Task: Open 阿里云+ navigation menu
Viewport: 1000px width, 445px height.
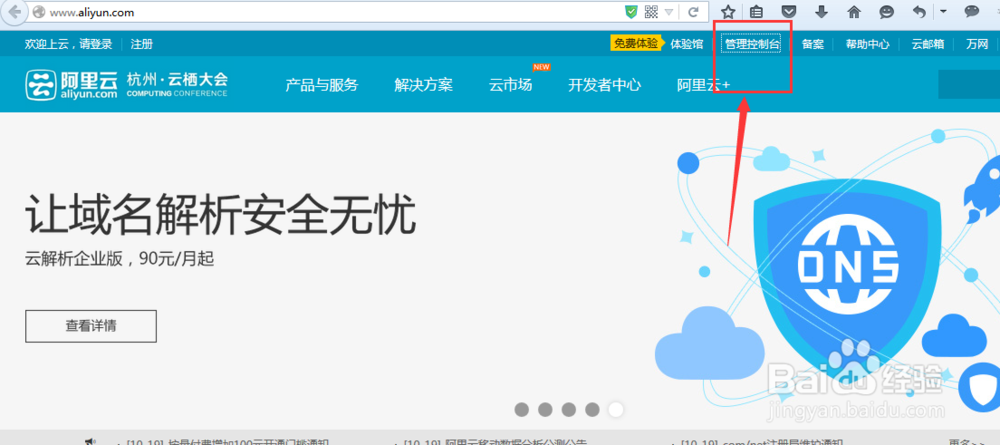Action: 703,85
